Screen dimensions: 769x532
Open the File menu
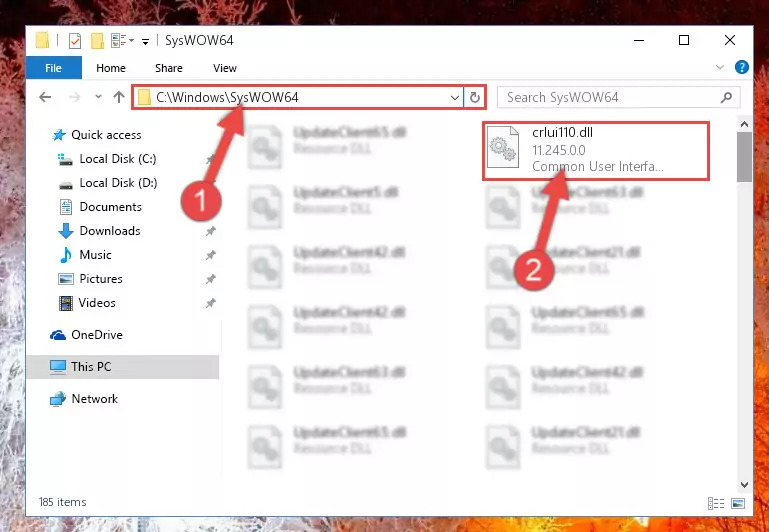click(53, 68)
